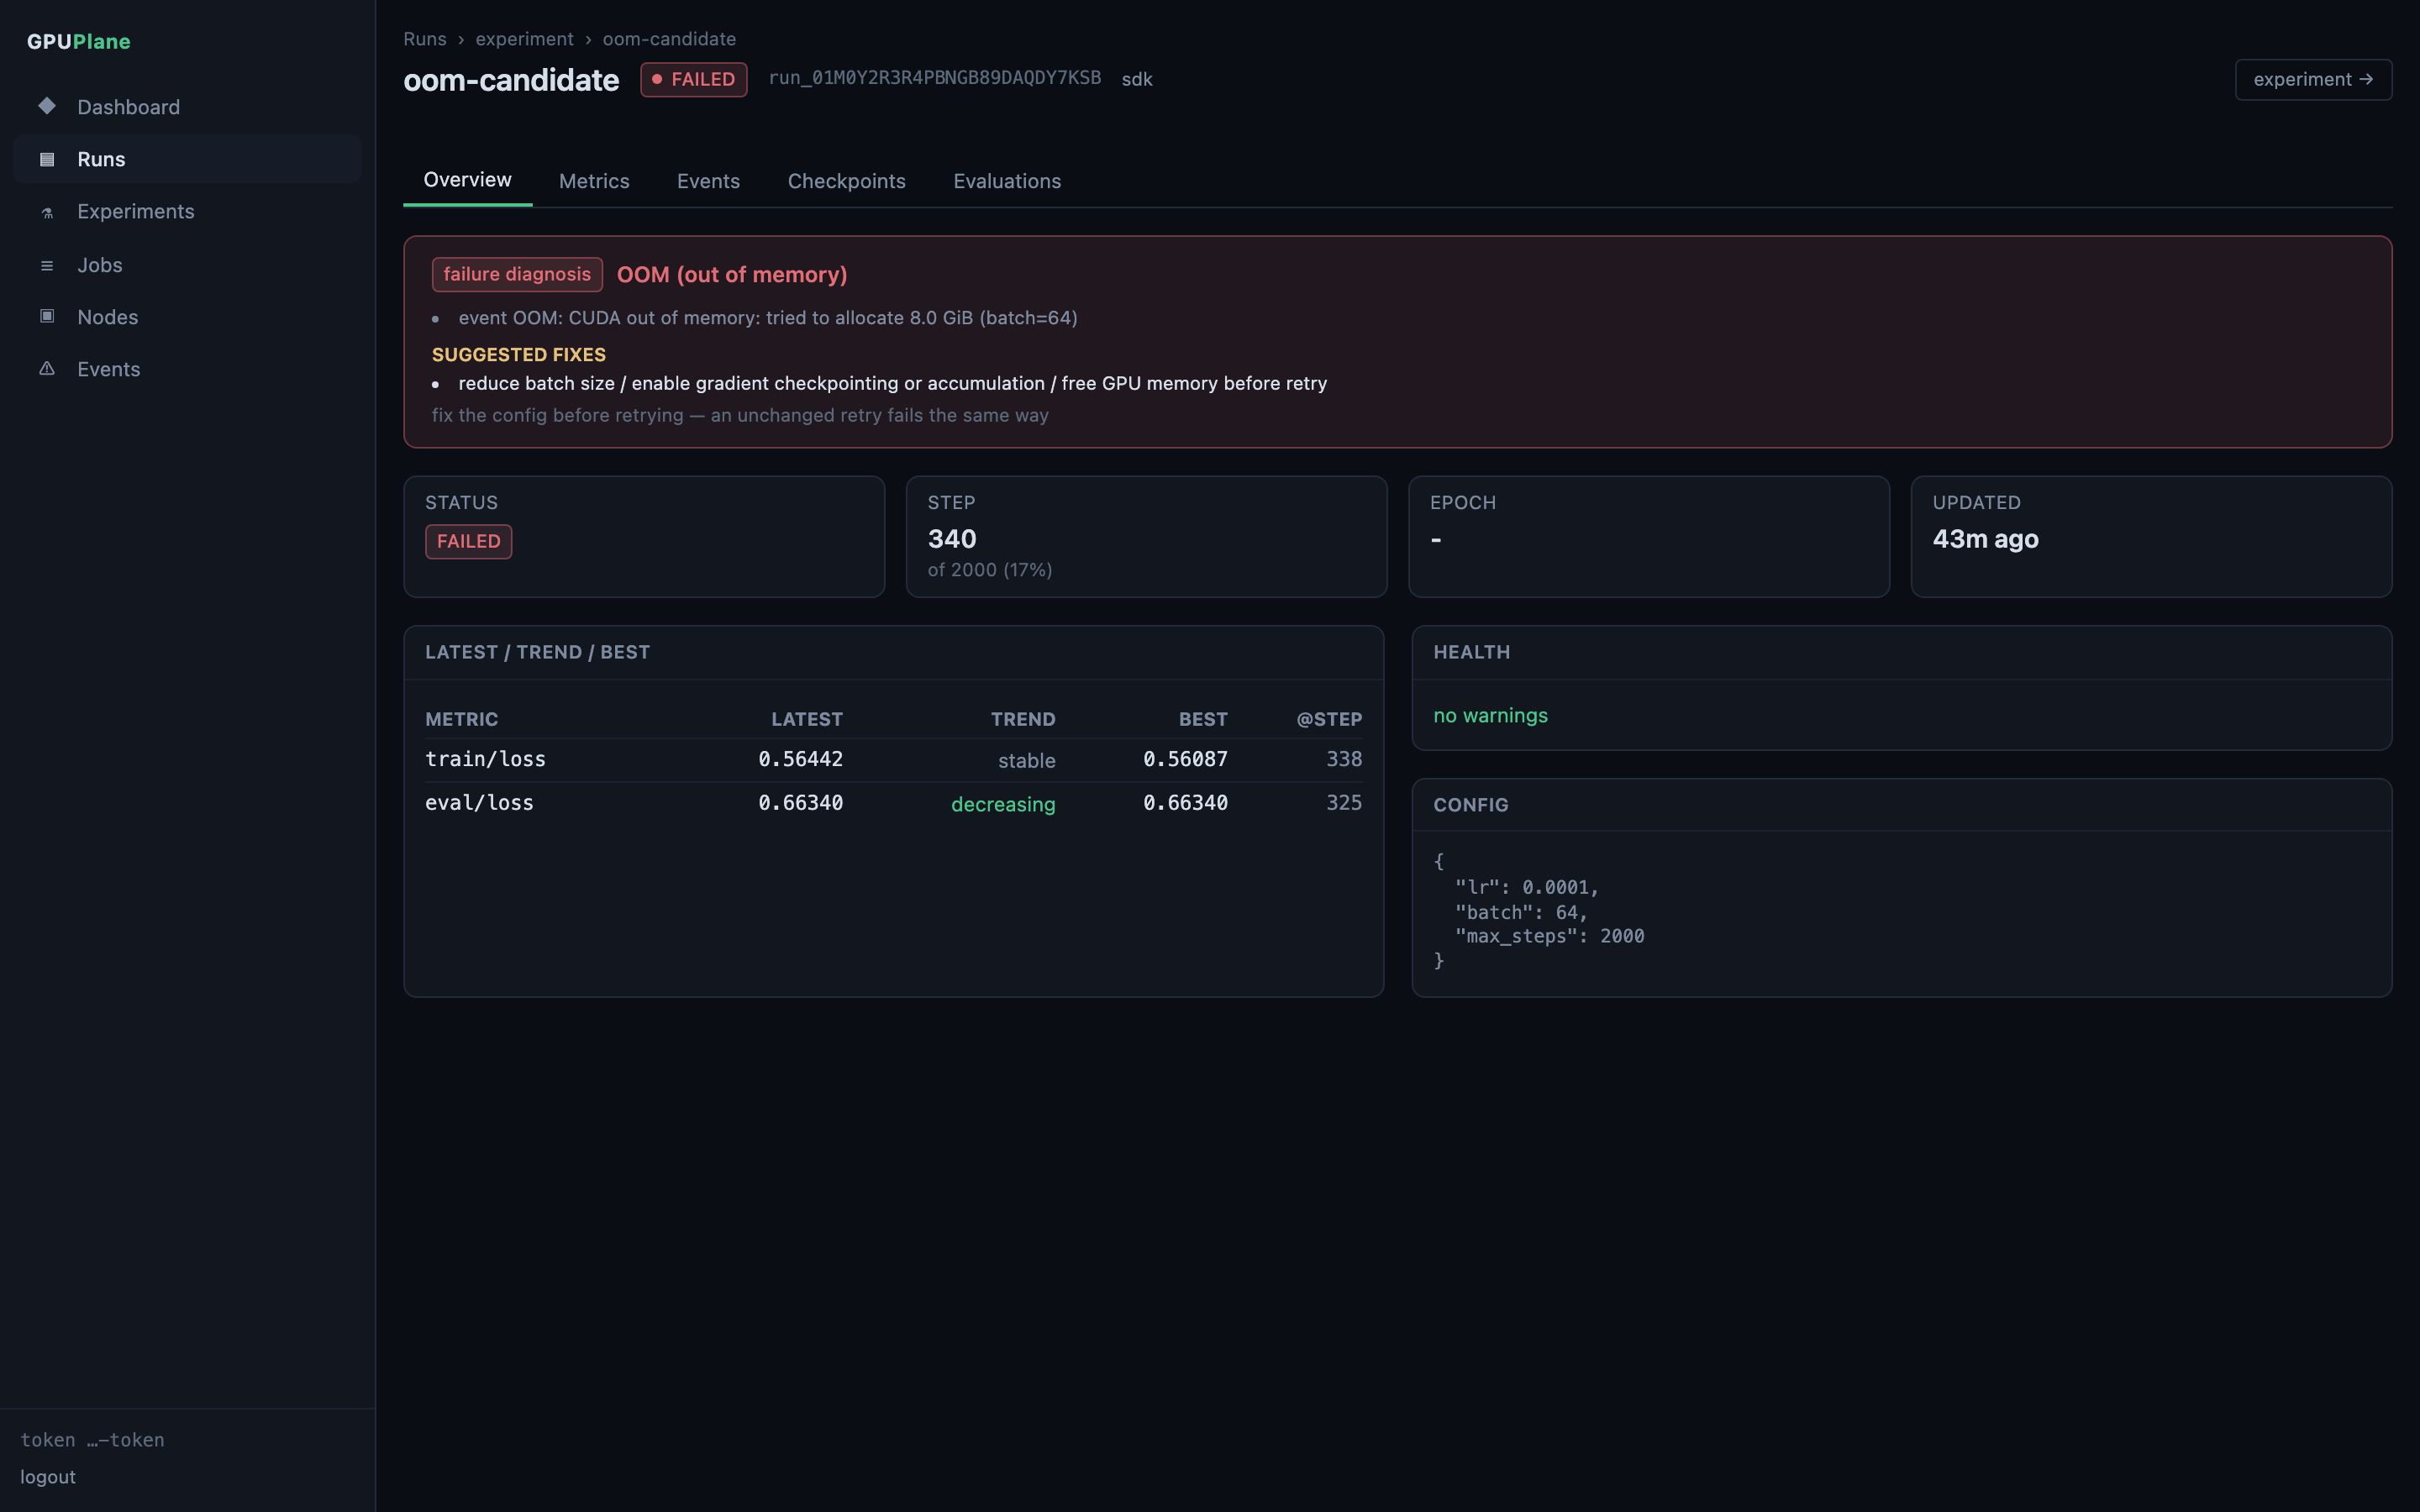The image size is (2420, 1512).
Task: Open the Dashboard page
Action: pos(188,107)
